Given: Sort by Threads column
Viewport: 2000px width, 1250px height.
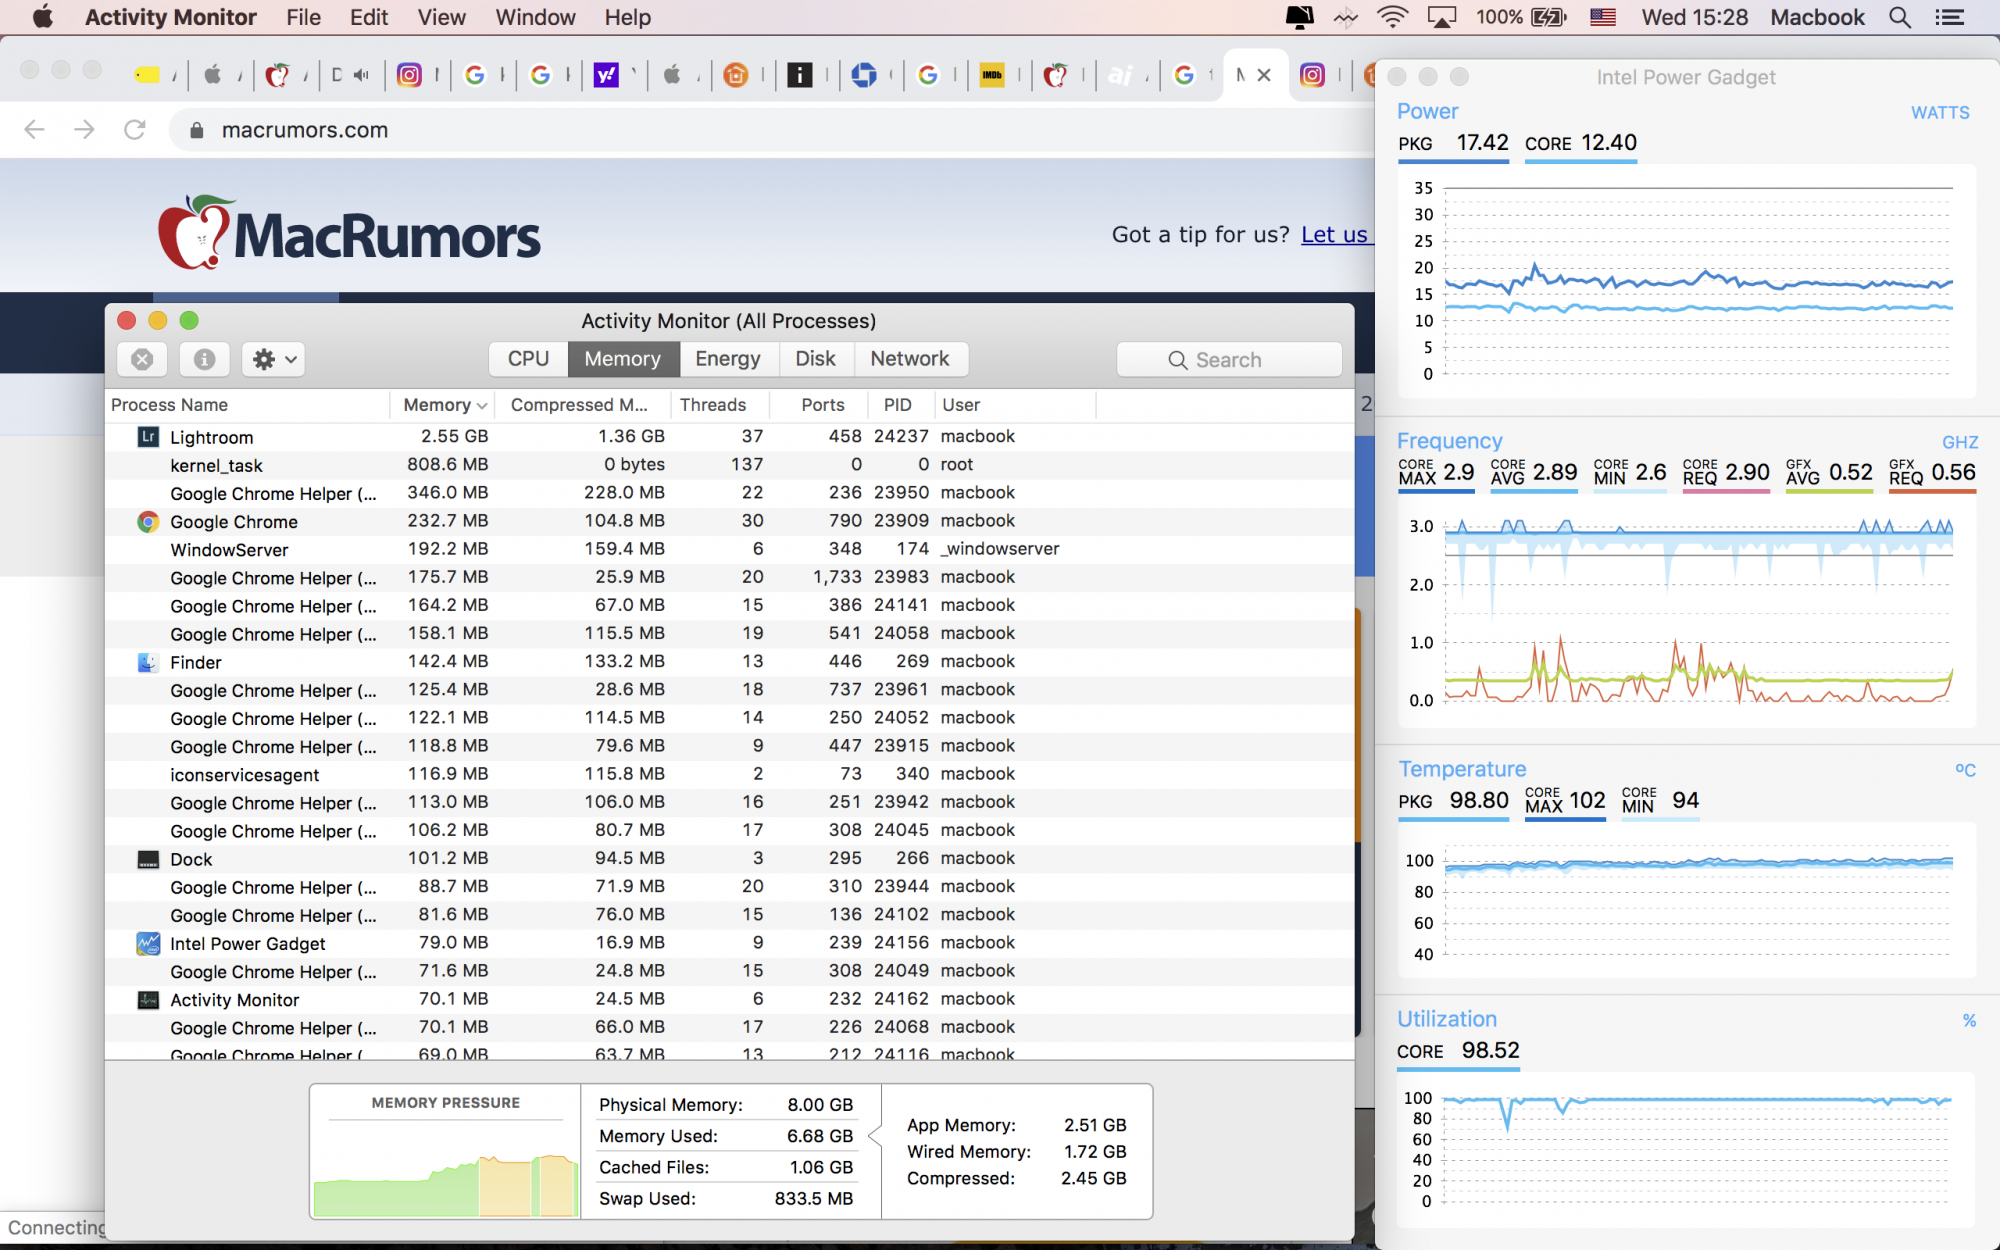Looking at the screenshot, I should click(718, 405).
